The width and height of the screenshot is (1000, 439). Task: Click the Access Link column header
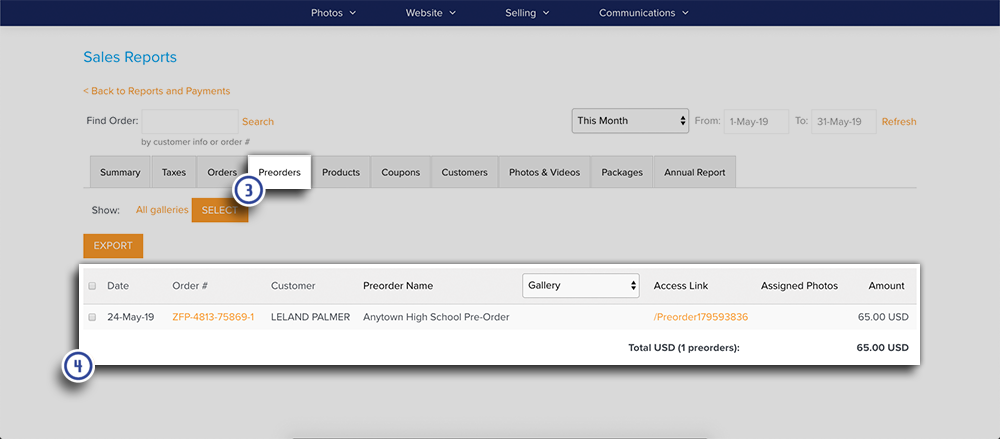point(681,286)
